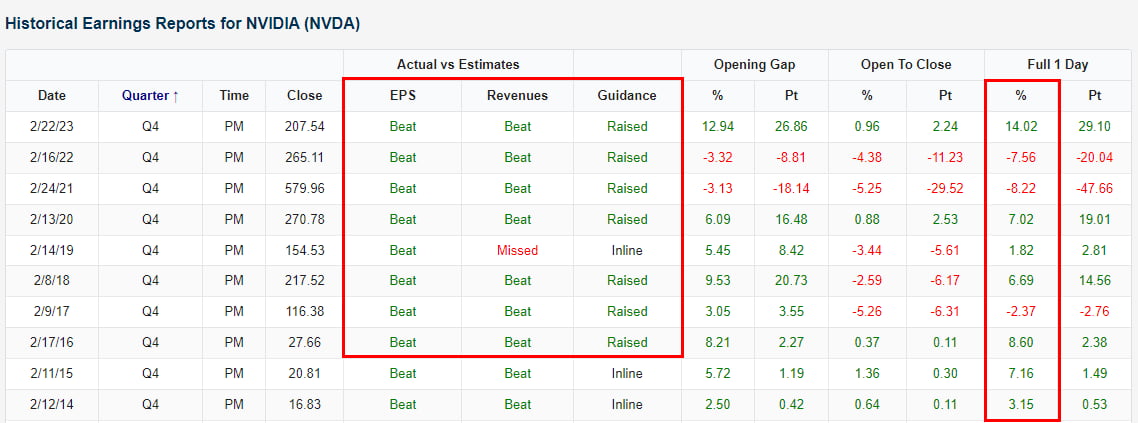Click the opening gap value 9.53

click(x=718, y=281)
